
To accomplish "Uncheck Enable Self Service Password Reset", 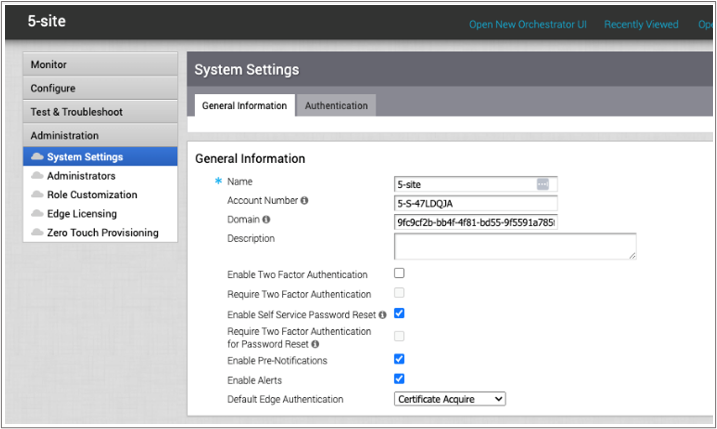I will point(399,313).
